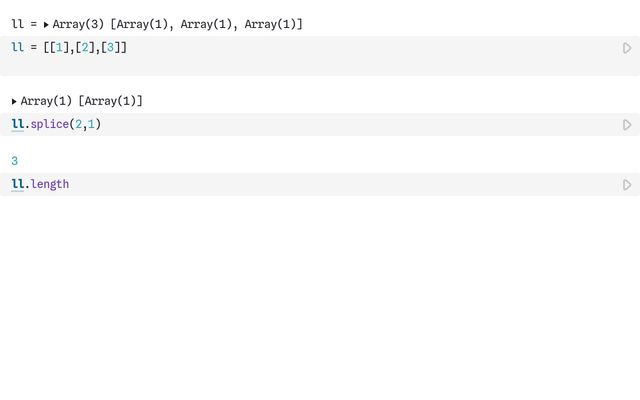The image size is (640, 400).
Task: Run the ll = [[1],[2],[3]] cell
Action: coord(627,48)
